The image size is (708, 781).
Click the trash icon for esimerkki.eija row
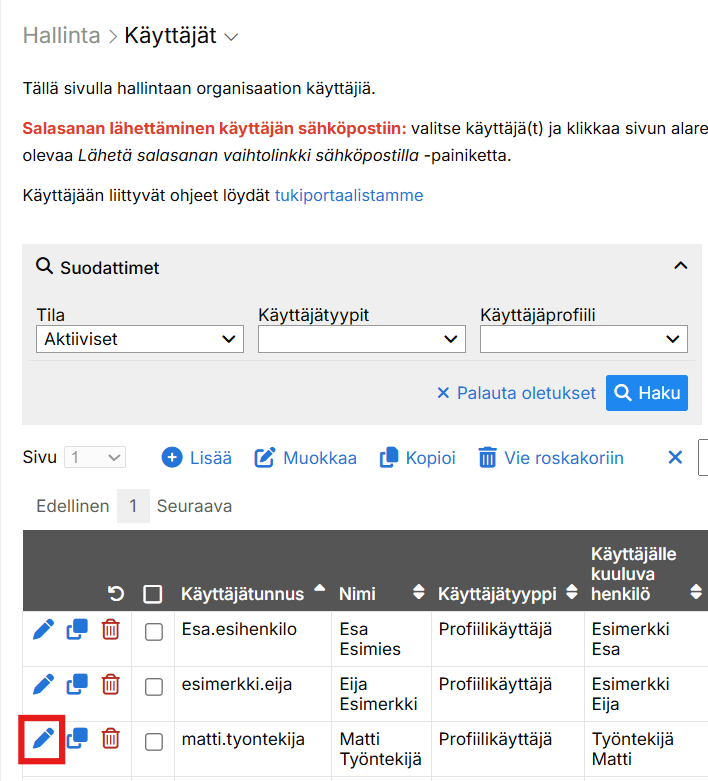(x=111, y=685)
